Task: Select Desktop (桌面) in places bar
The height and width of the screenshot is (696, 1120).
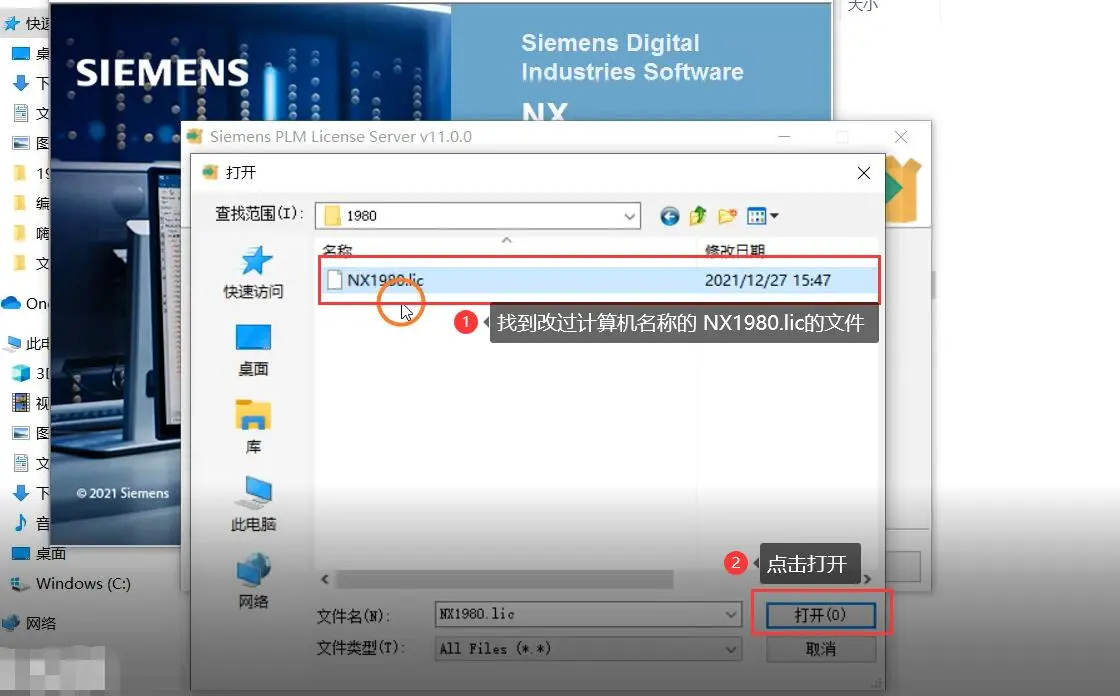Action: click(254, 351)
